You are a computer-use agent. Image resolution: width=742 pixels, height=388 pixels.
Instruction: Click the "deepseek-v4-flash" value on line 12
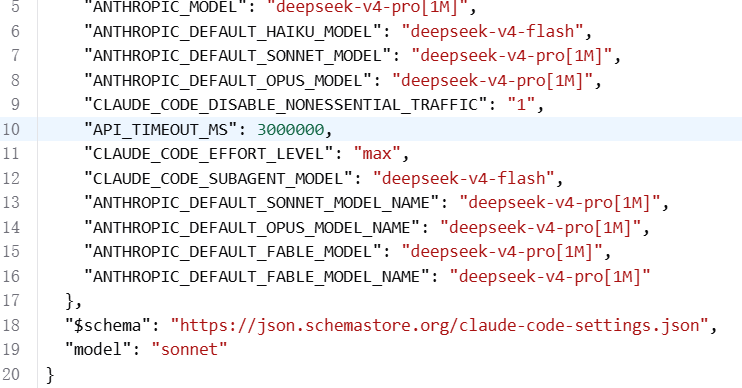point(464,178)
